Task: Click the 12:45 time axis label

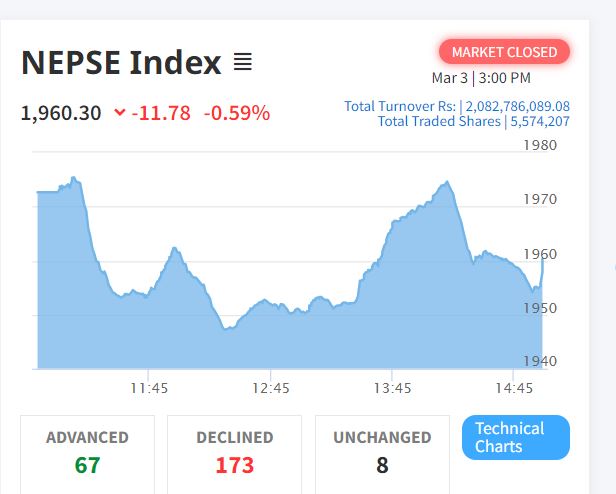Action: pyautogui.click(x=270, y=387)
